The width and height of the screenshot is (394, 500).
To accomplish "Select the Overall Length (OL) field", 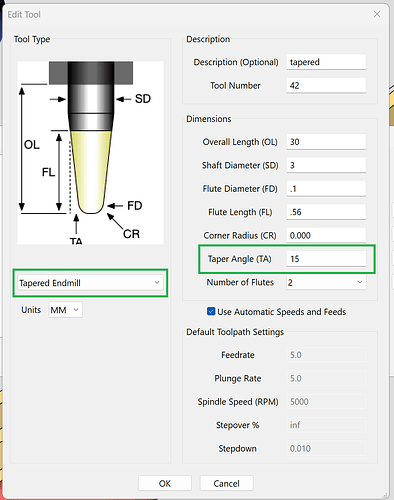I will (326, 142).
